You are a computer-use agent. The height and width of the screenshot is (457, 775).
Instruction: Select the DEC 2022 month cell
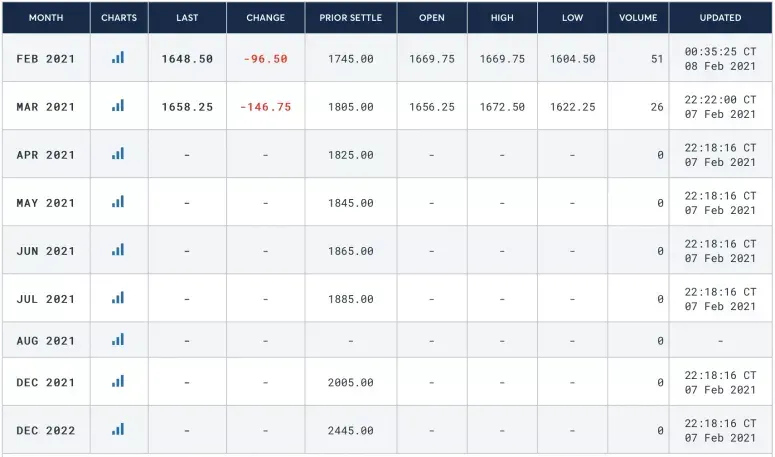pos(45,430)
